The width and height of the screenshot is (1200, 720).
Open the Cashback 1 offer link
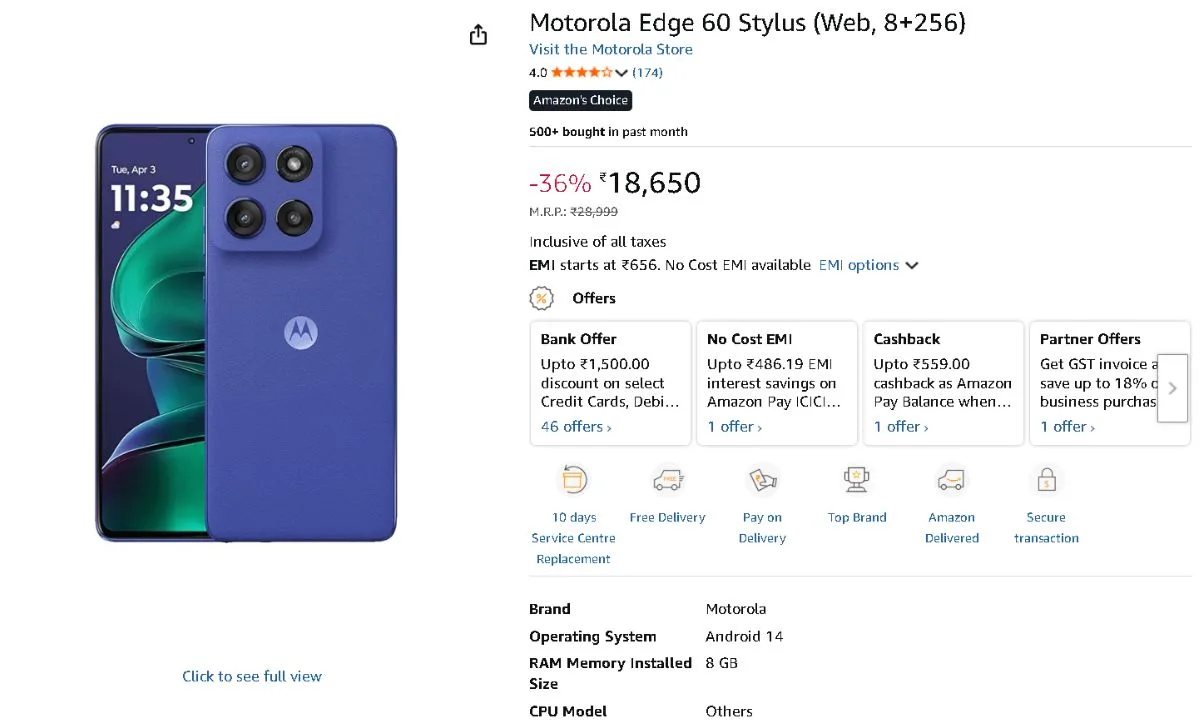click(x=900, y=427)
